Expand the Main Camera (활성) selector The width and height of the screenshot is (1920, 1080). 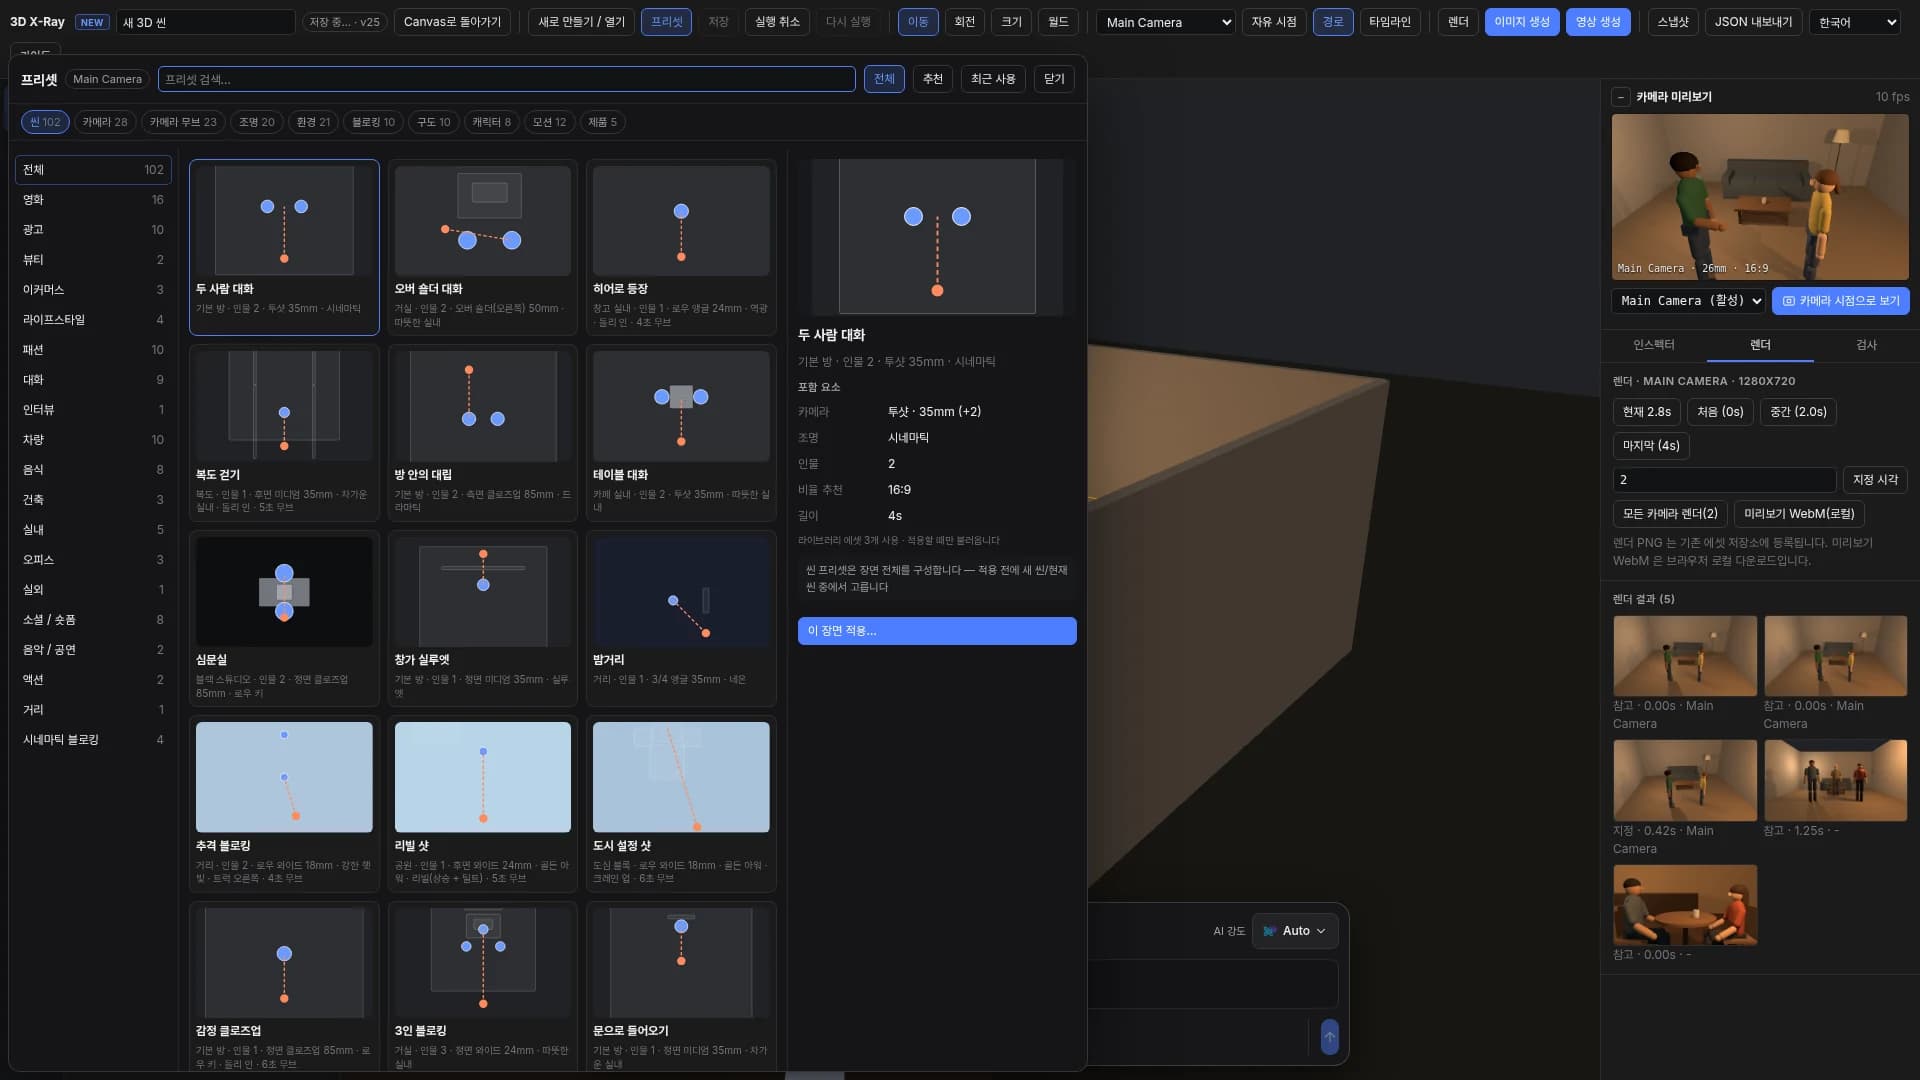pyautogui.click(x=1689, y=301)
